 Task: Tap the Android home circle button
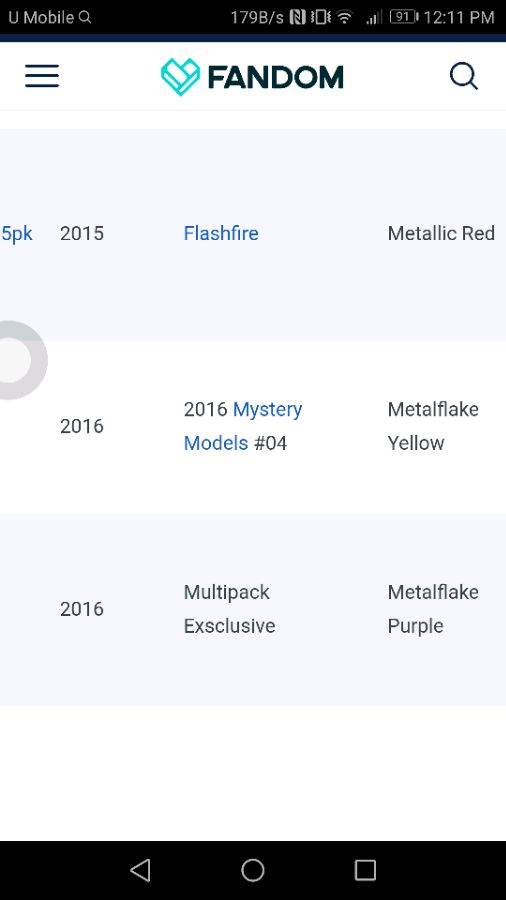pyautogui.click(x=252, y=870)
